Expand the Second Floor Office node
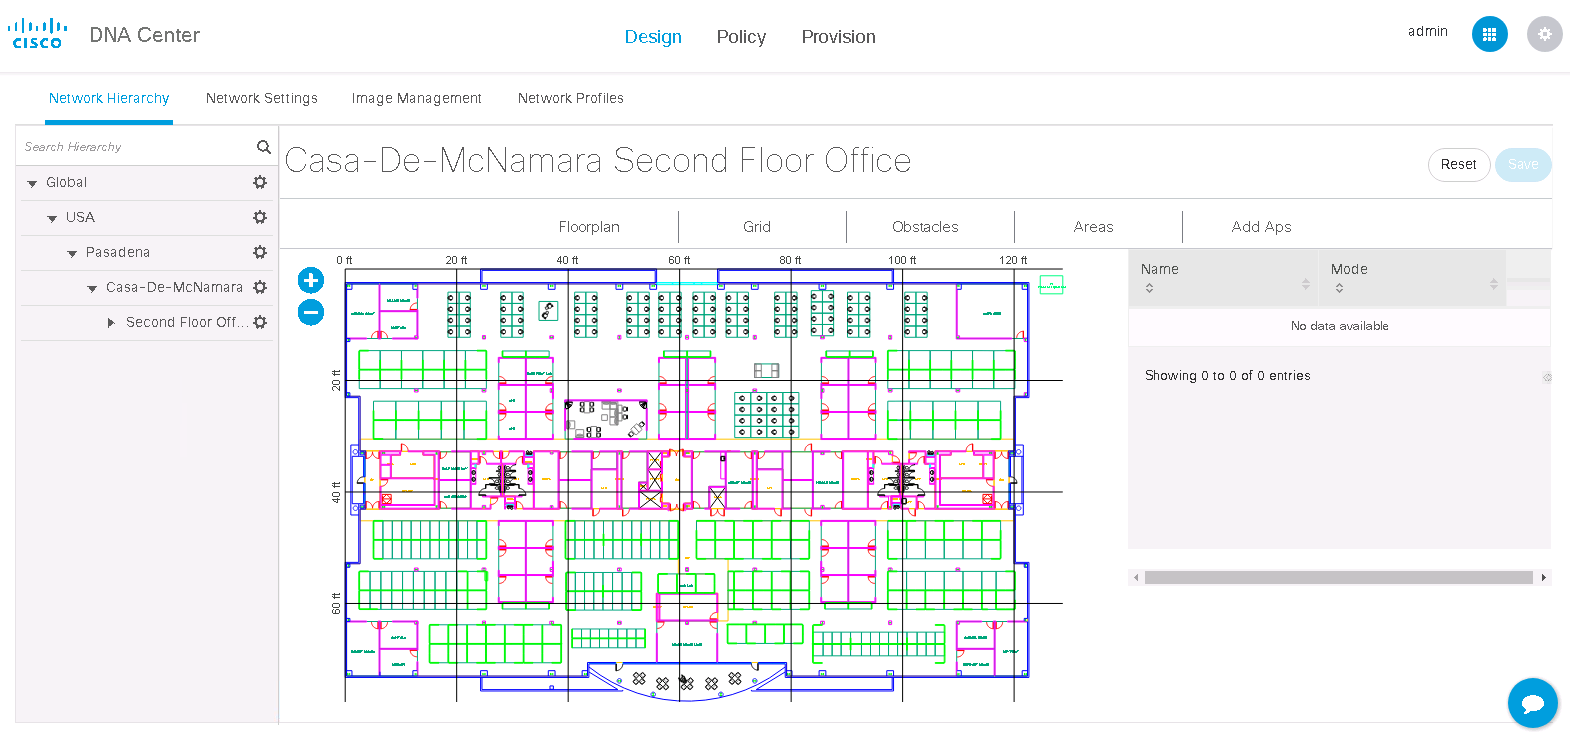This screenshot has height=734, width=1570. [x=111, y=323]
